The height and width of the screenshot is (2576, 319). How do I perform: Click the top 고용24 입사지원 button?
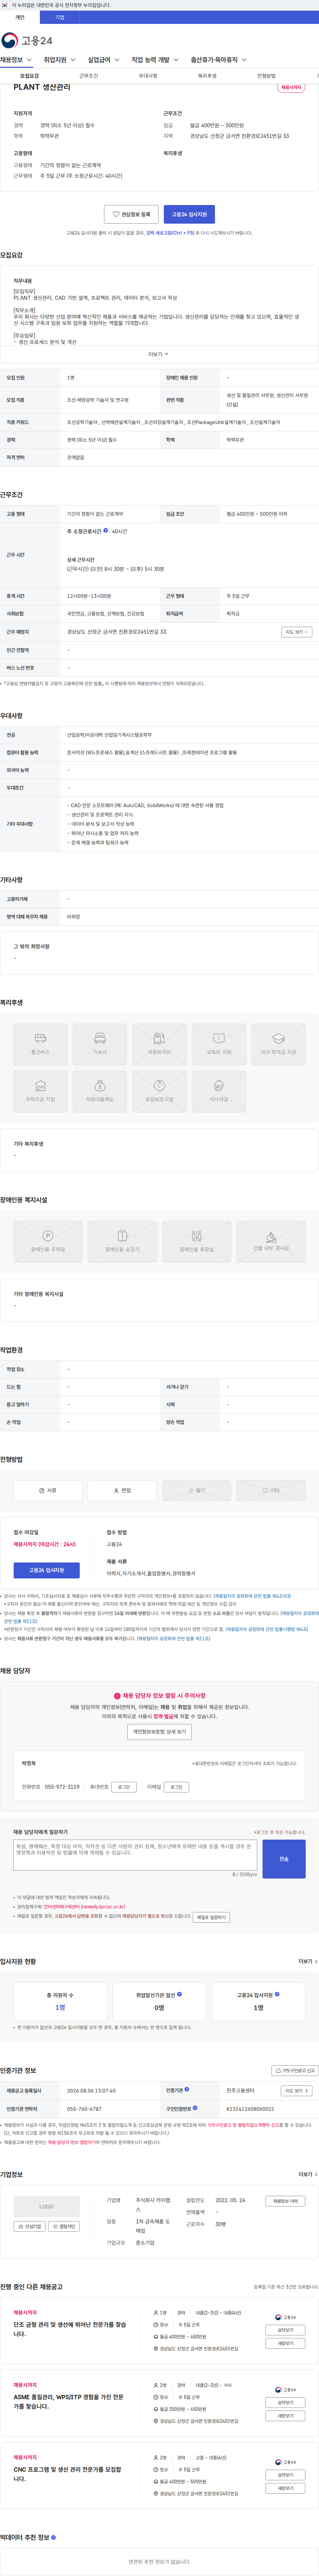point(189,214)
